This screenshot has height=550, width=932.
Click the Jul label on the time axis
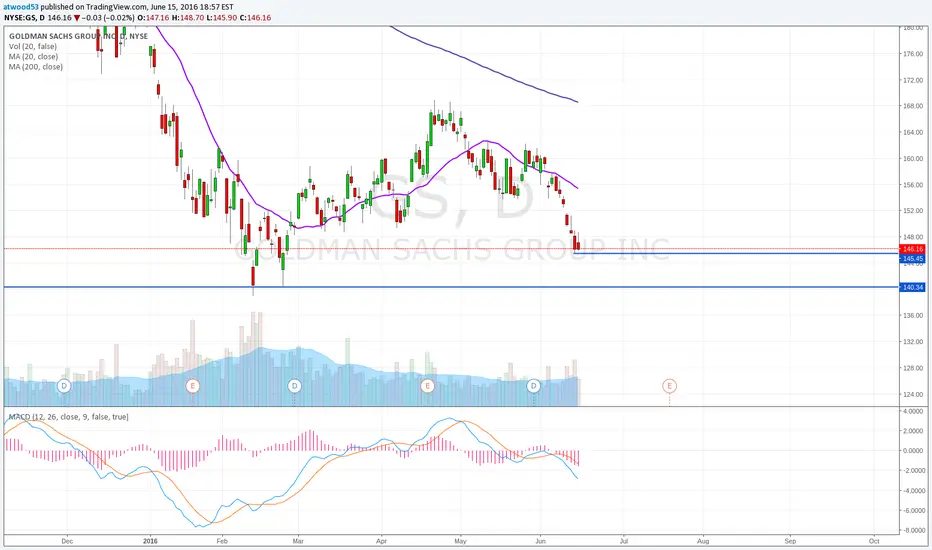624,541
